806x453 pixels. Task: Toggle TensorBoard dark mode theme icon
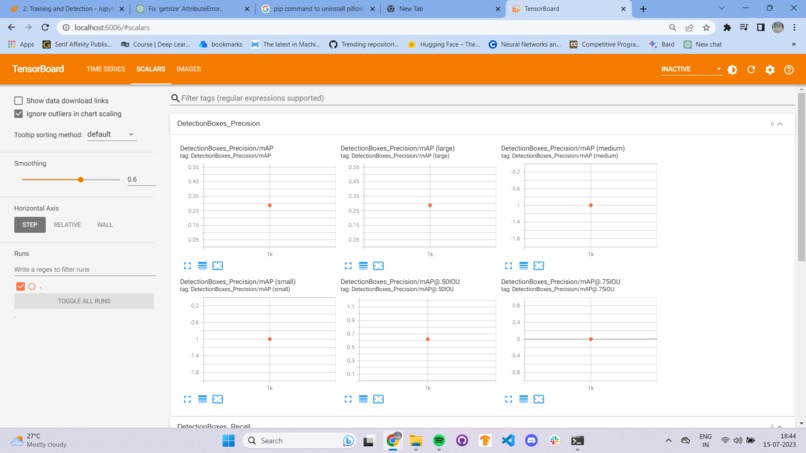732,69
